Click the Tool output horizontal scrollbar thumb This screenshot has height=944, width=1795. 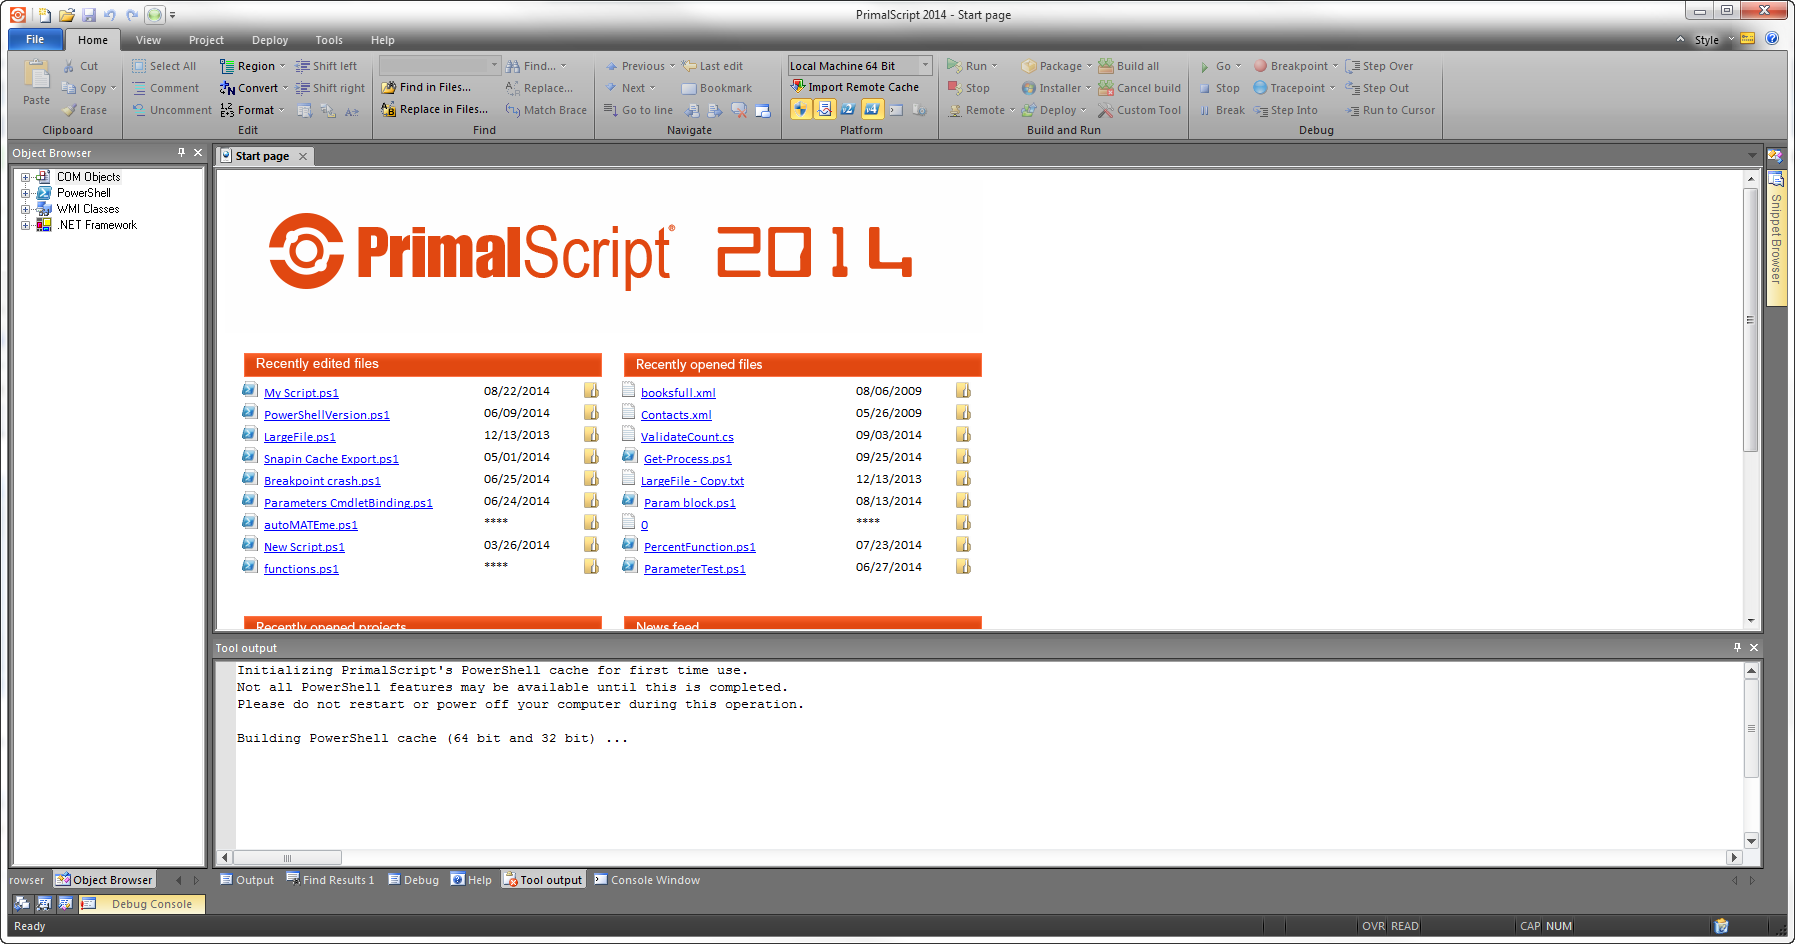click(288, 858)
